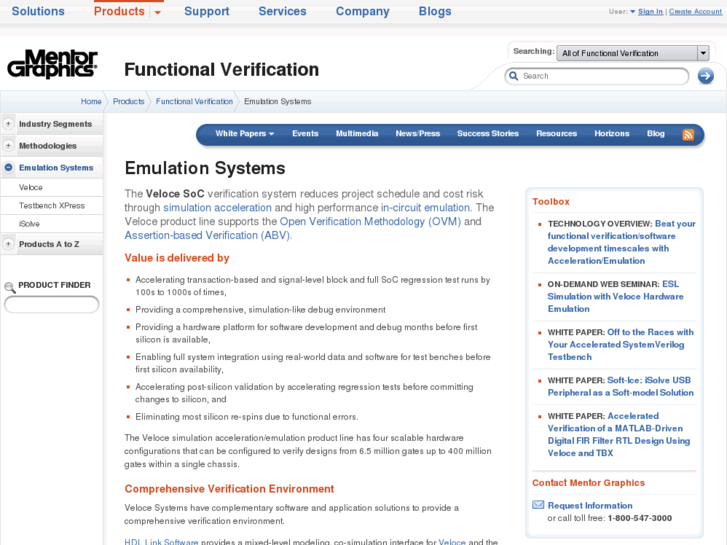Open the Beat your functional verification overview link
The height and width of the screenshot is (545, 727).
[621, 242]
